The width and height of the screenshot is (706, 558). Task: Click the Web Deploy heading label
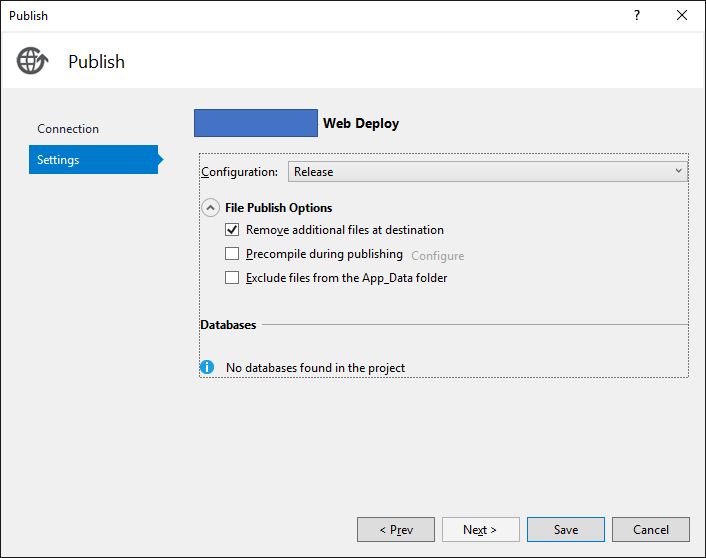click(x=361, y=124)
